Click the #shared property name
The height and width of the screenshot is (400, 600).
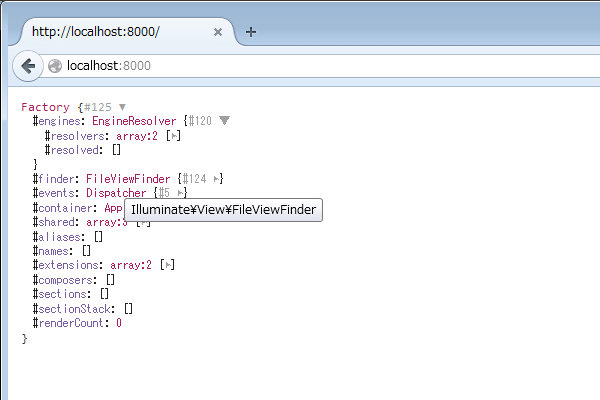54,222
